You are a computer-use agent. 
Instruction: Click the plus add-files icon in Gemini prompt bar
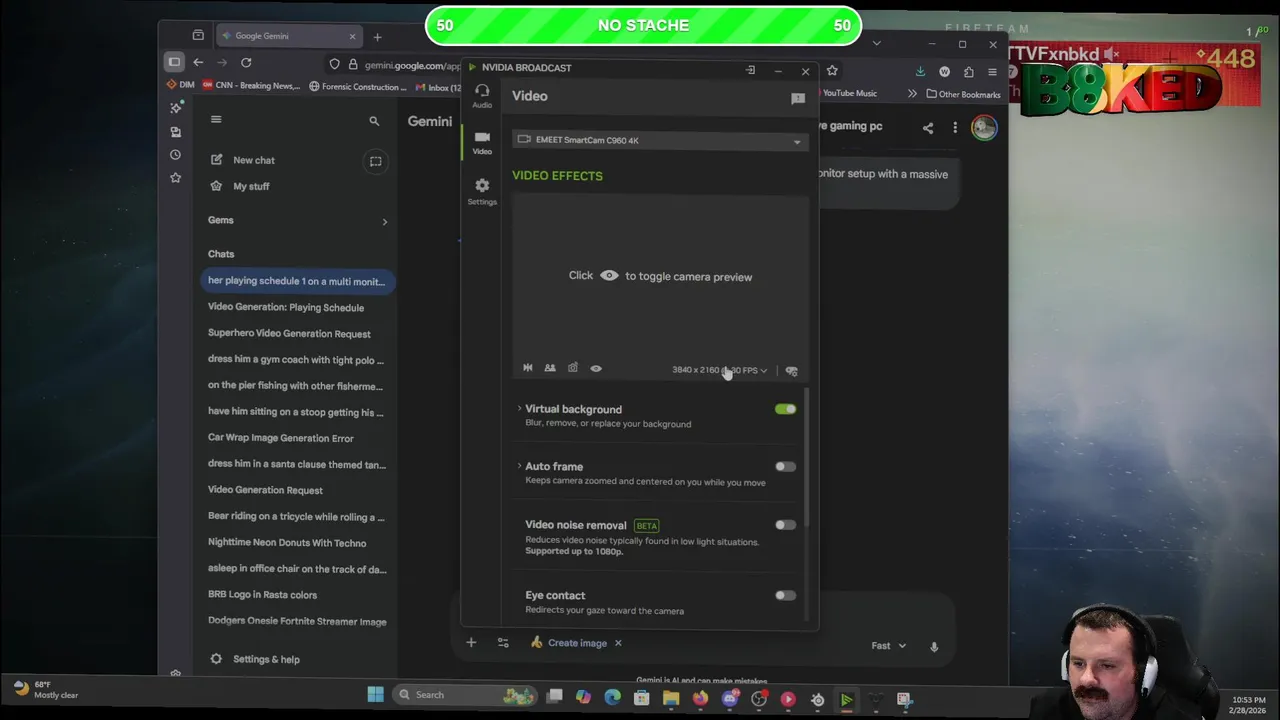click(471, 643)
